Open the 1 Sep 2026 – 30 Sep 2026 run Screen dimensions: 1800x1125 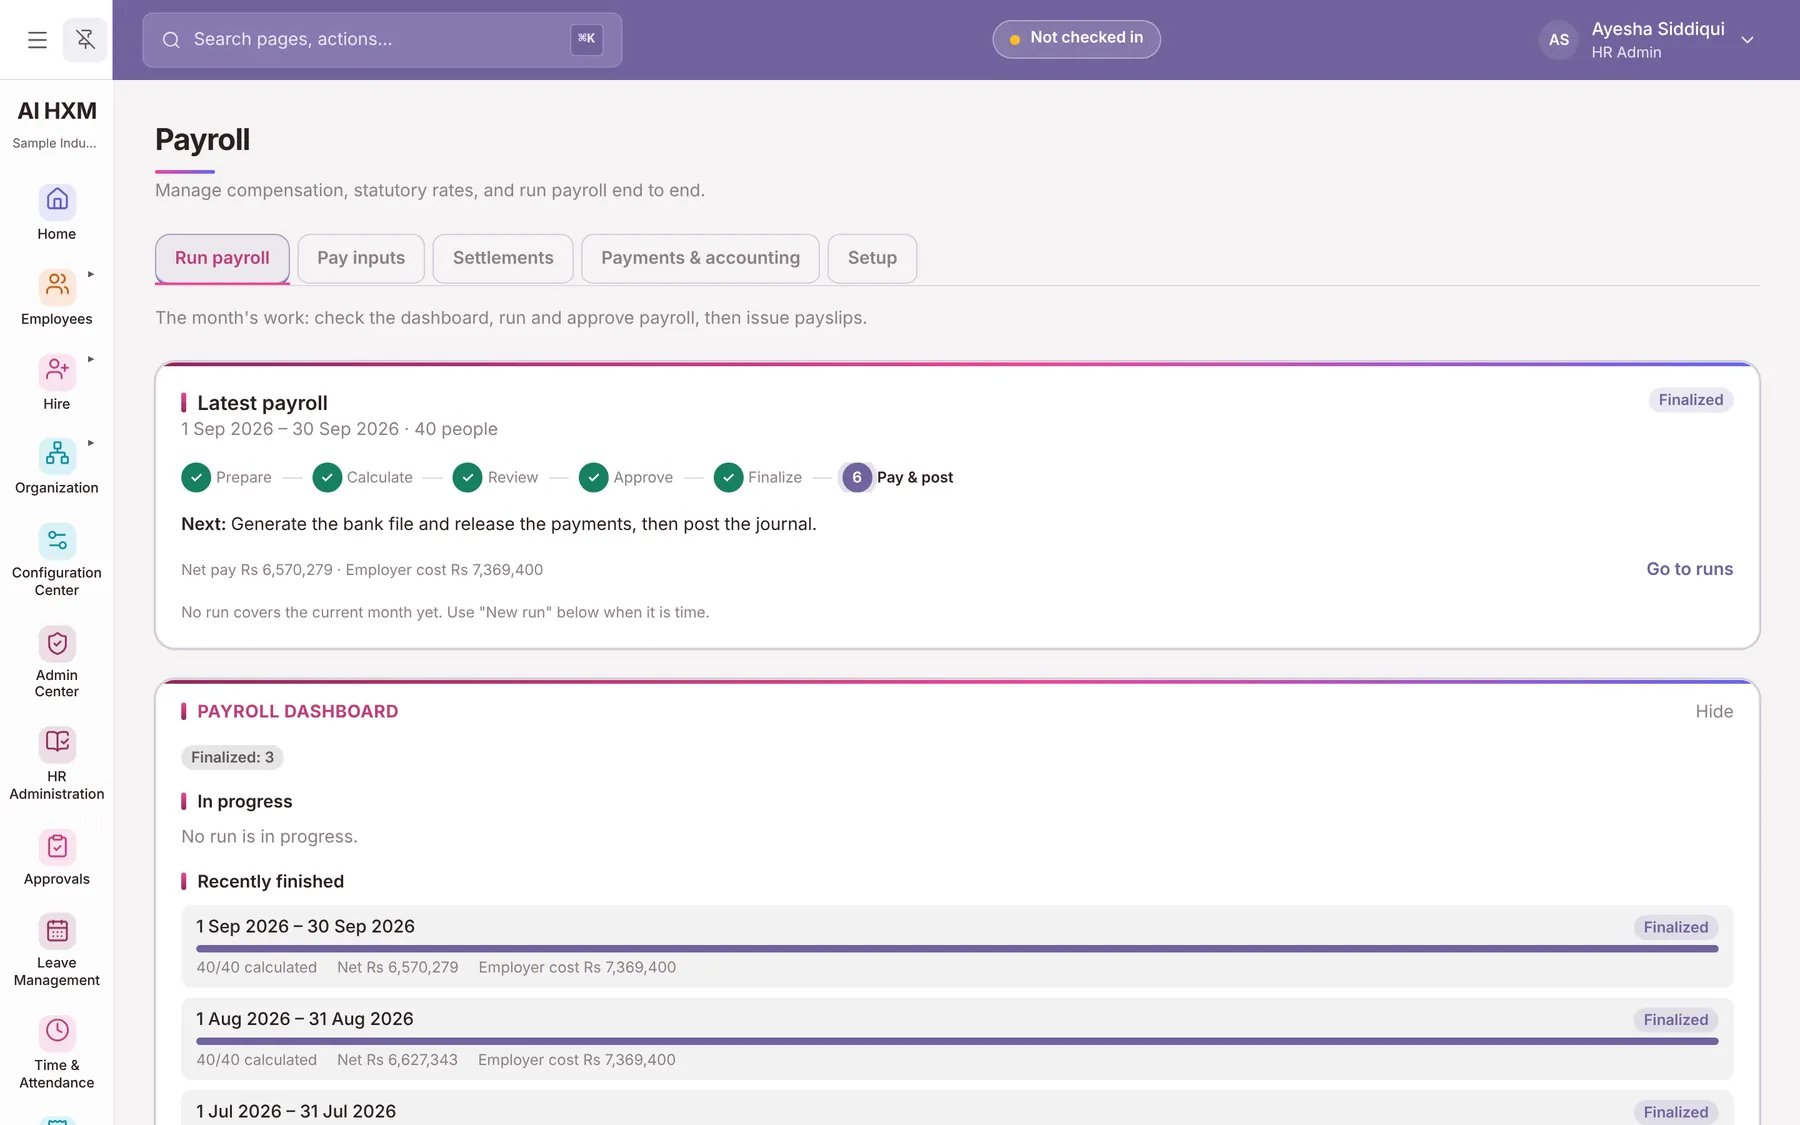957,947
